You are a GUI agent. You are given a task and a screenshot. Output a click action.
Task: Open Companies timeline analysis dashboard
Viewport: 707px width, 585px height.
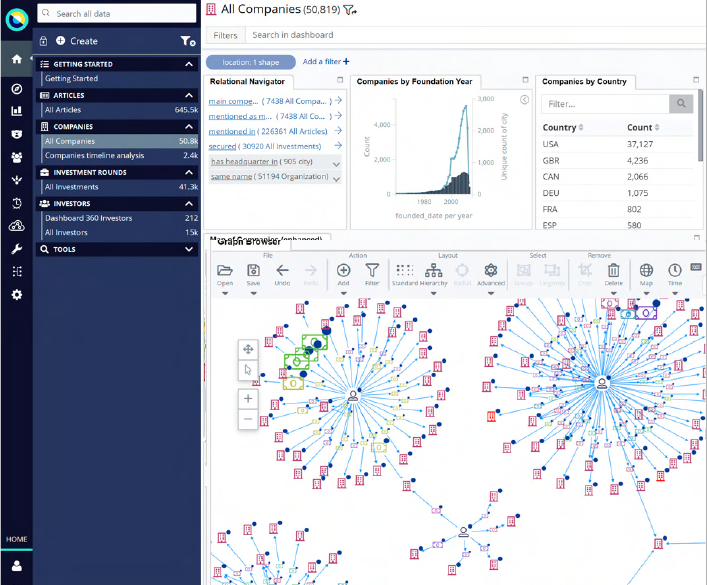pyautogui.click(x=95, y=155)
